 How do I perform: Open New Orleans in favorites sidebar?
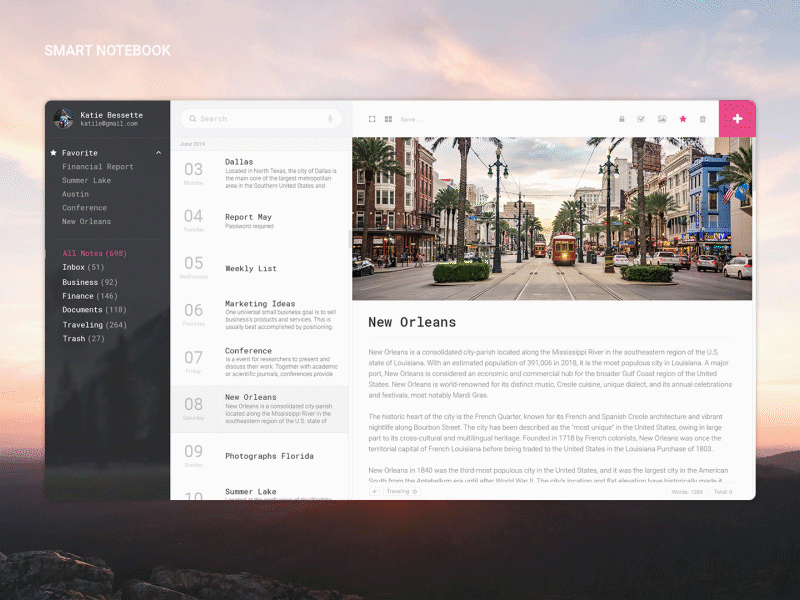86,221
